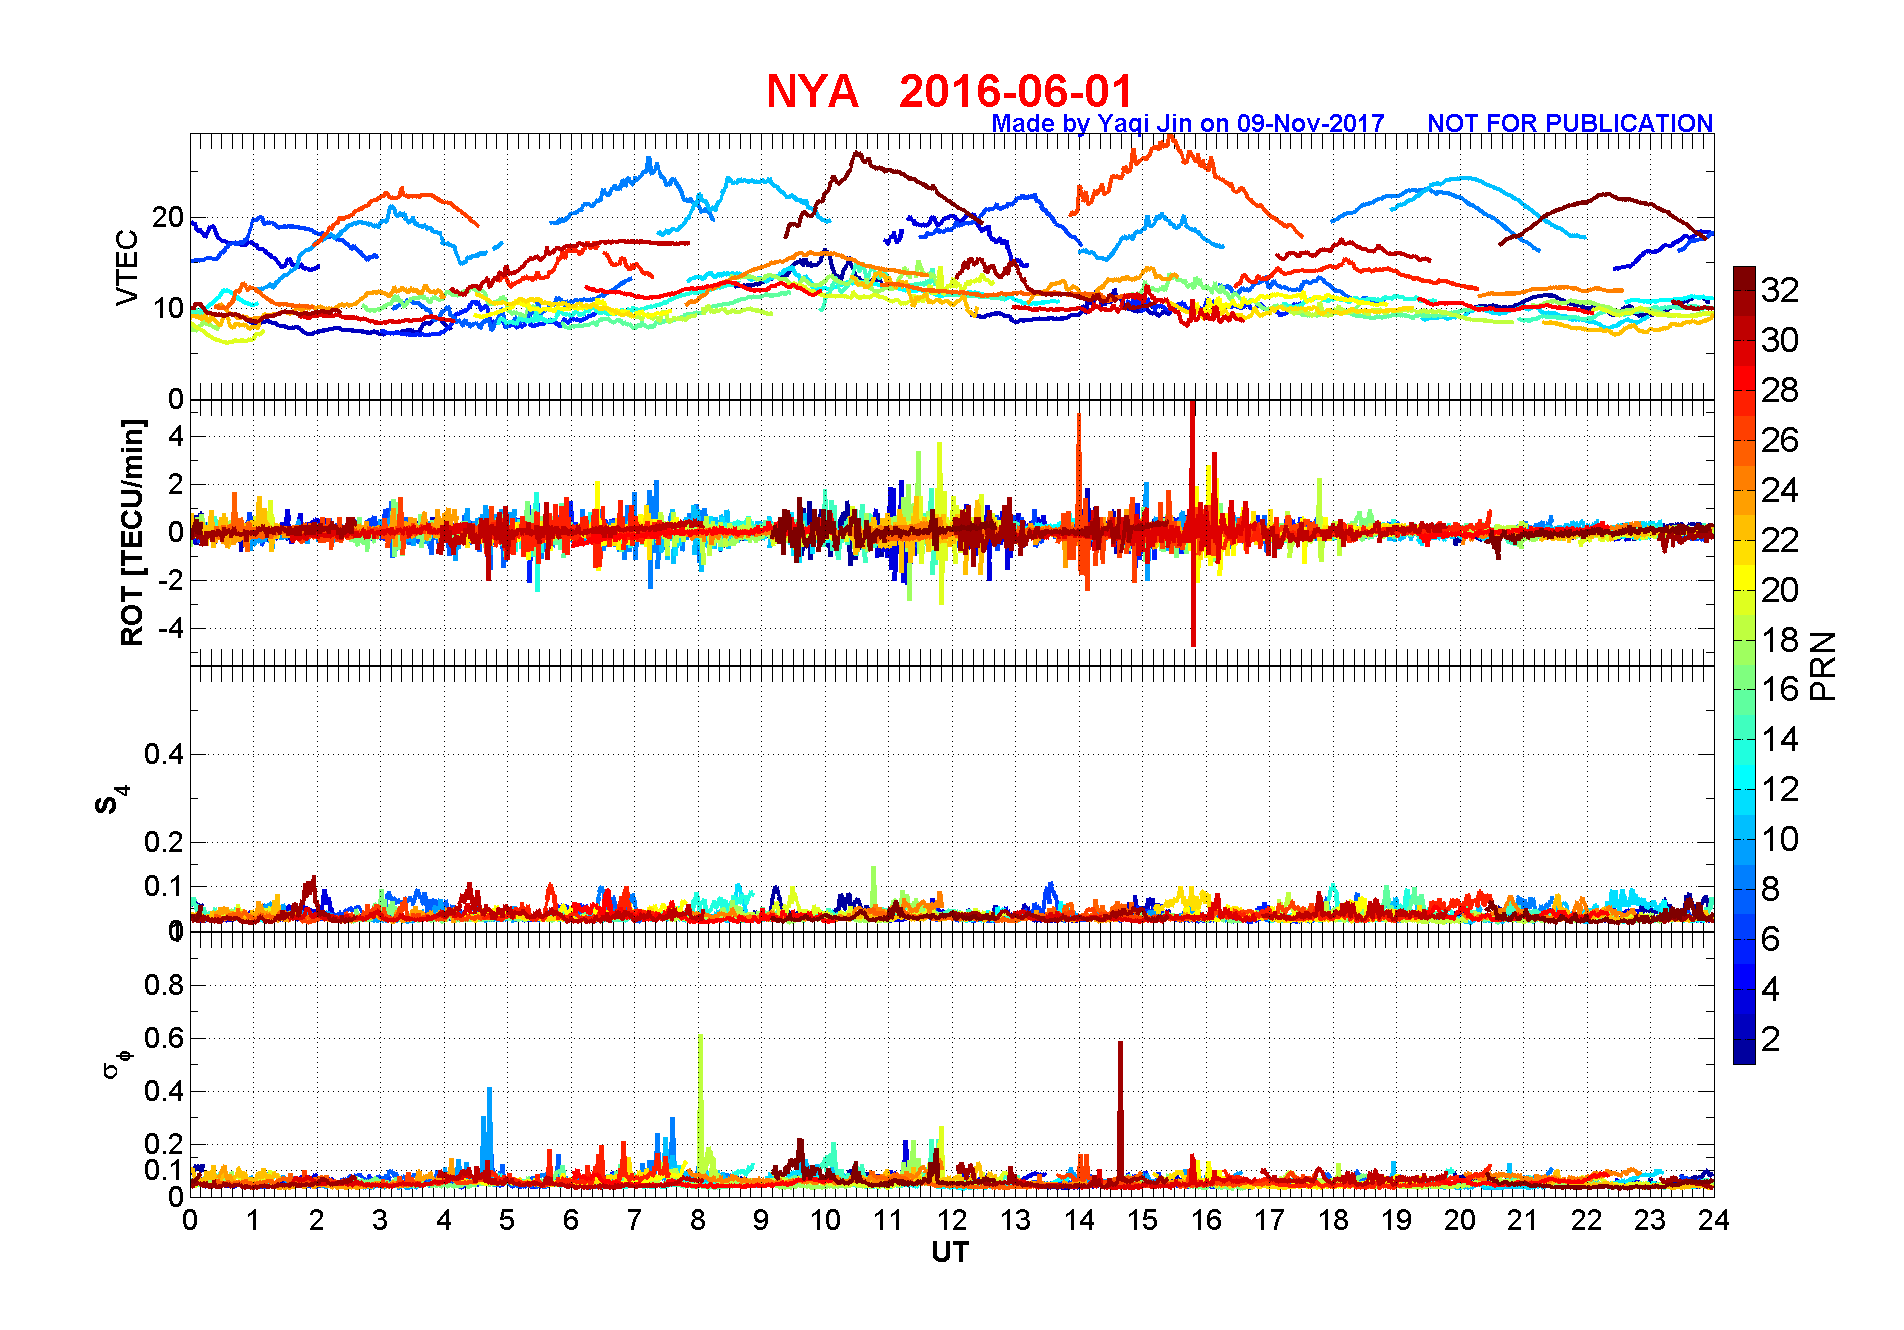Click x-axis tick label 20
This screenshot has width=1904, height=1330.
(x=1460, y=1220)
